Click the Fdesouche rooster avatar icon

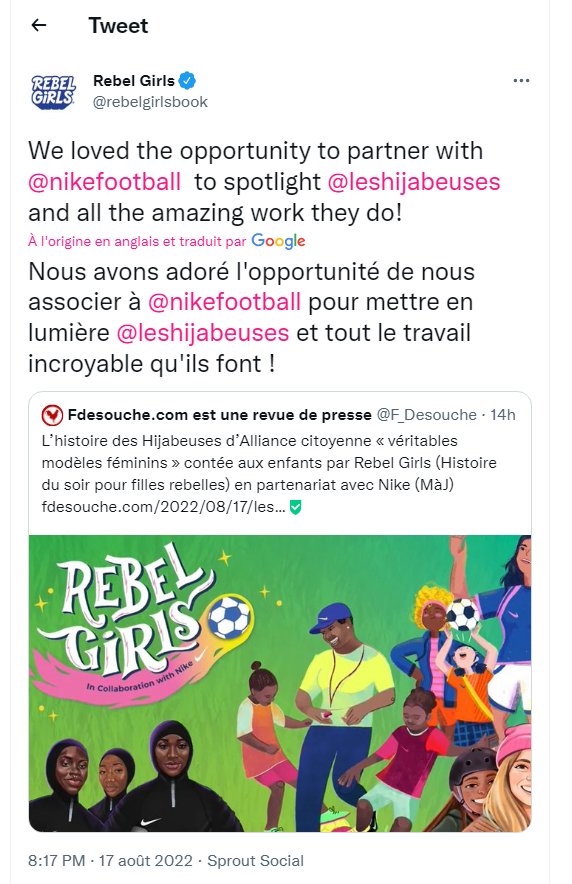point(52,415)
